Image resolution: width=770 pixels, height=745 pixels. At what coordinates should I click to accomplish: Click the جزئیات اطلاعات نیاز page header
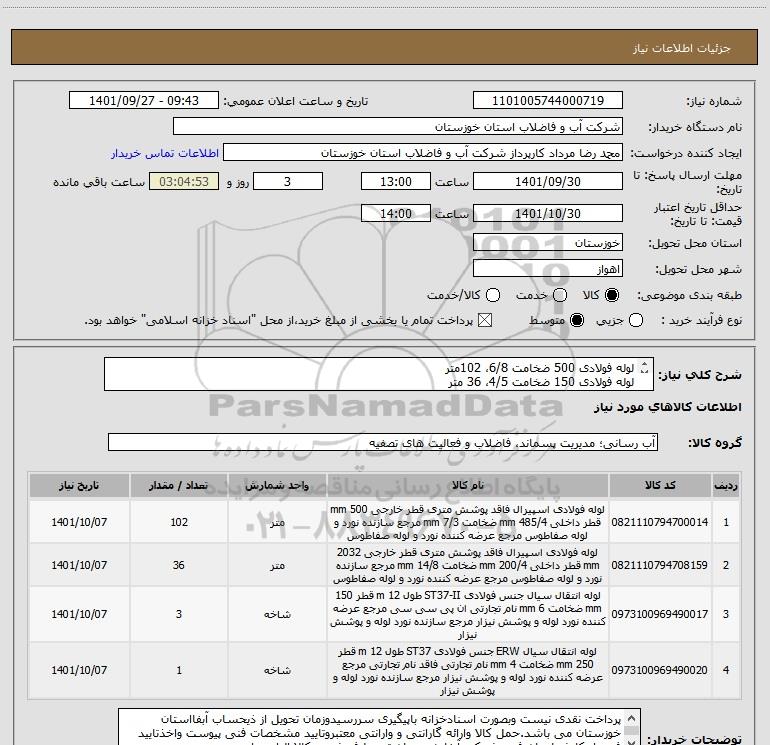tap(682, 48)
